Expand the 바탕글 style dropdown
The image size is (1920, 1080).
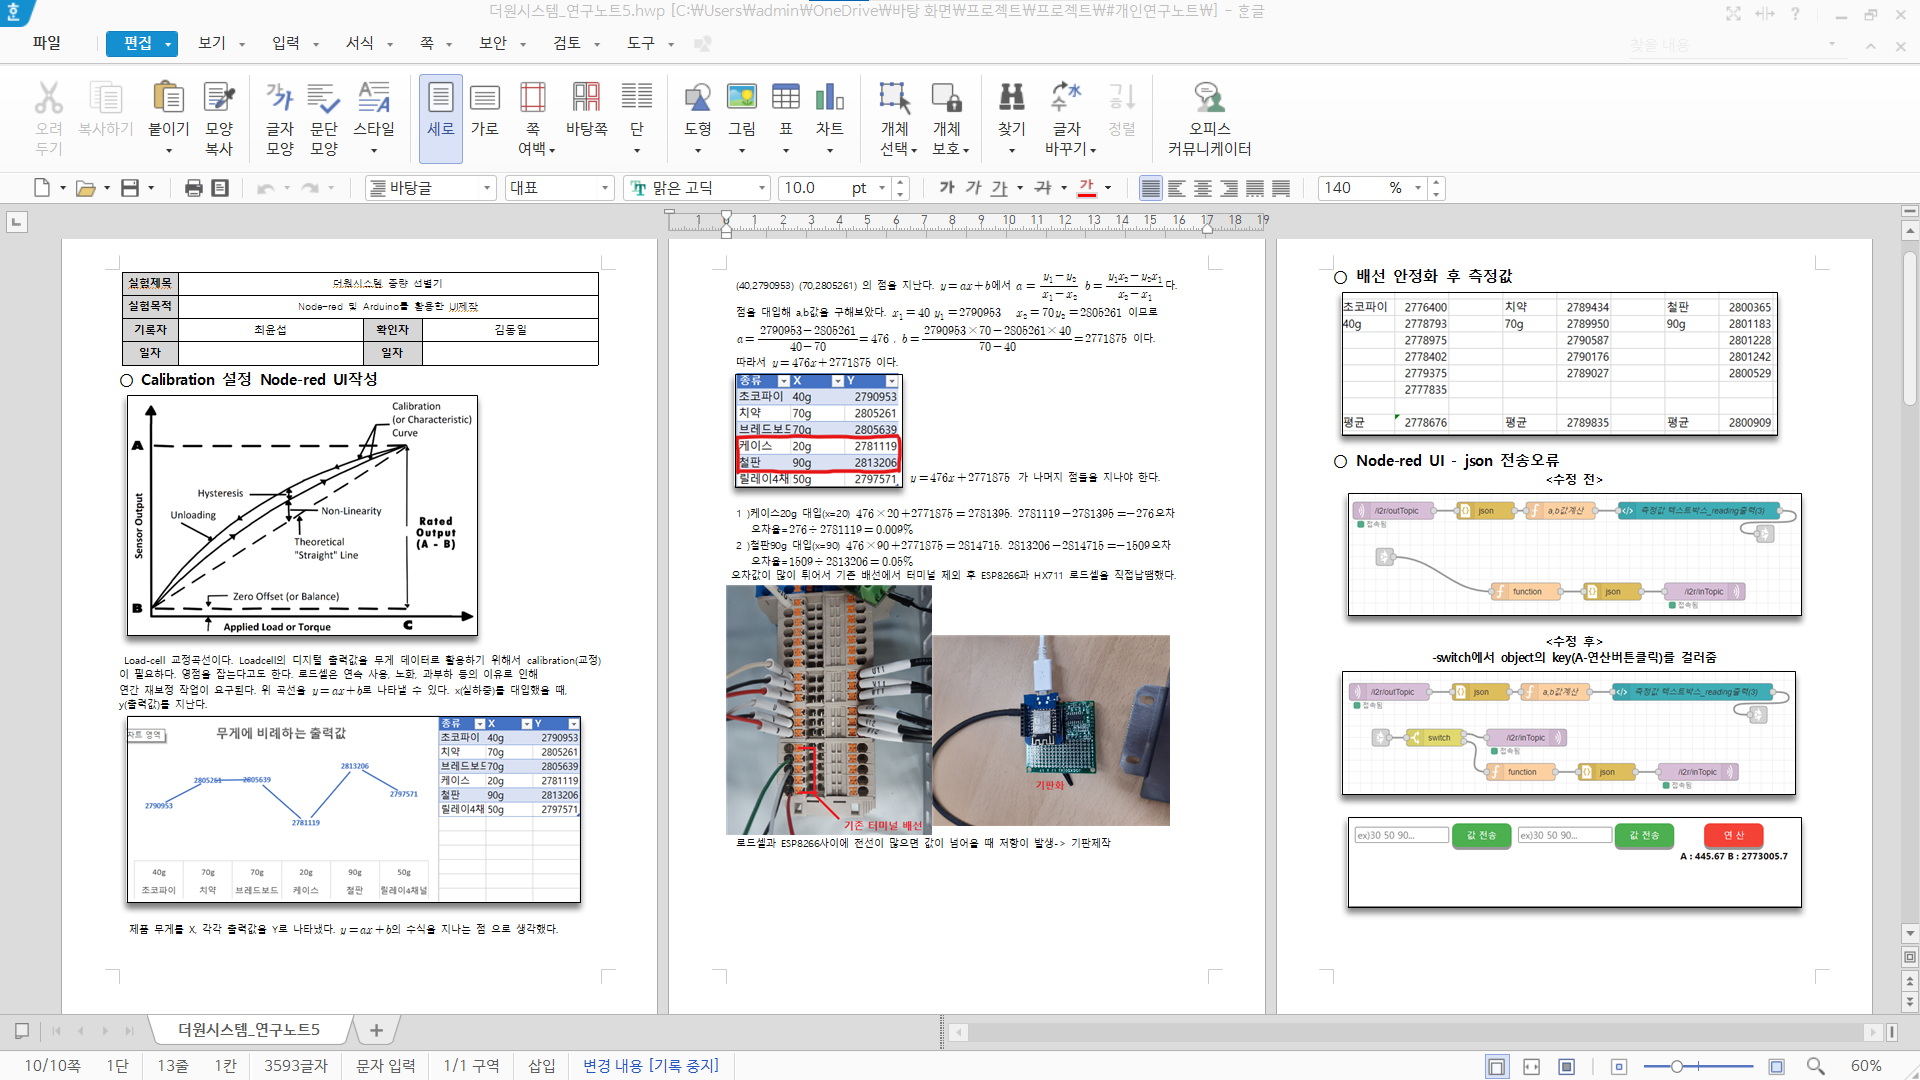487,188
